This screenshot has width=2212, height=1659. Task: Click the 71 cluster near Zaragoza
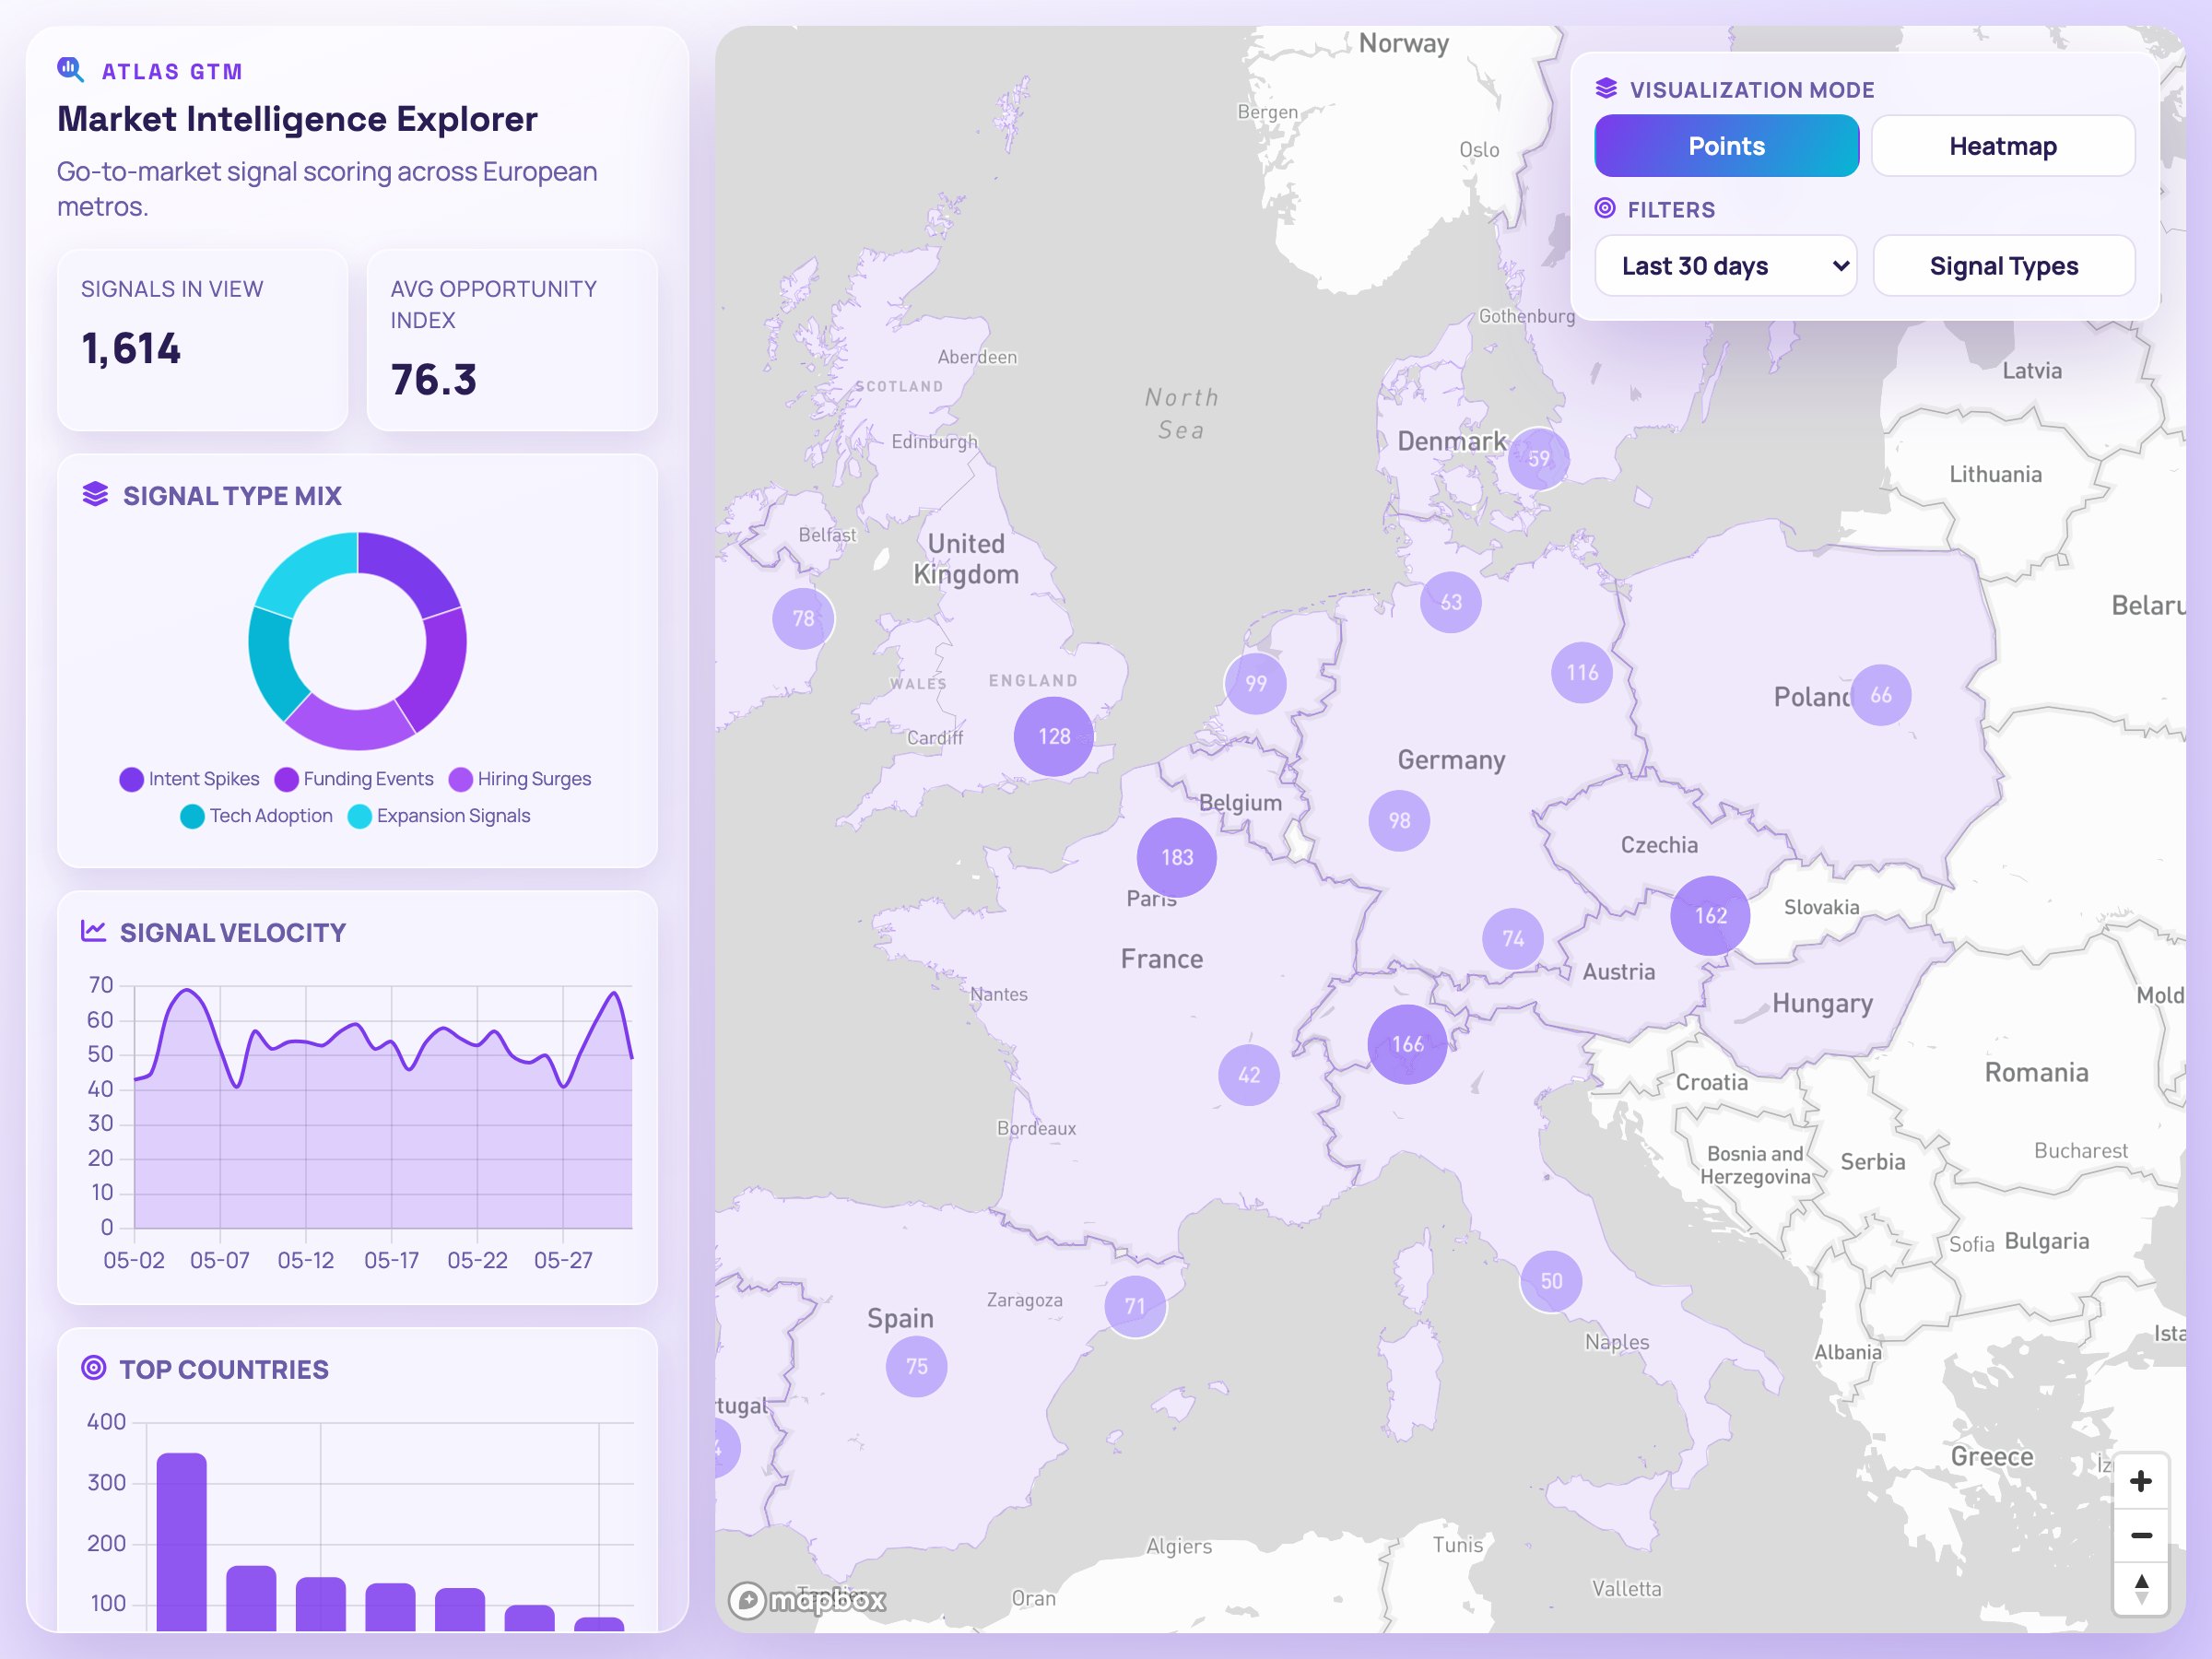click(x=1135, y=1306)
